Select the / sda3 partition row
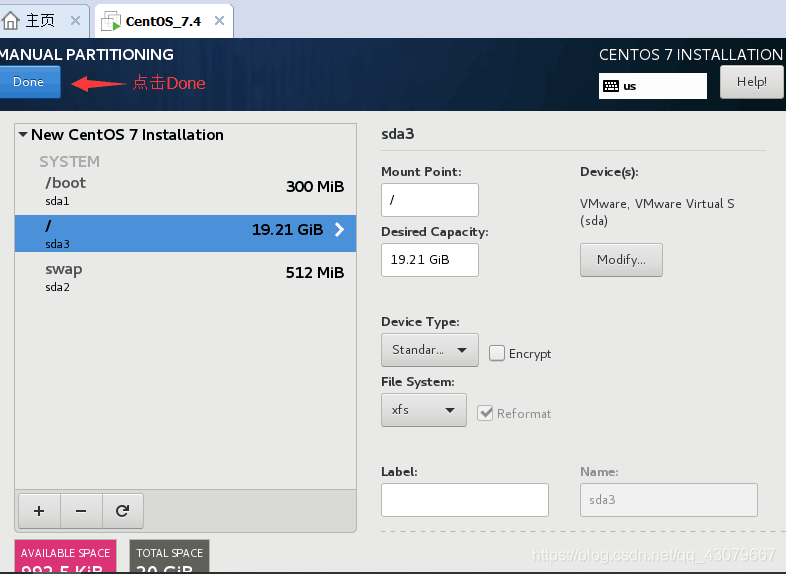The height and width of the screenshot is (574, 786). (185, 234)
